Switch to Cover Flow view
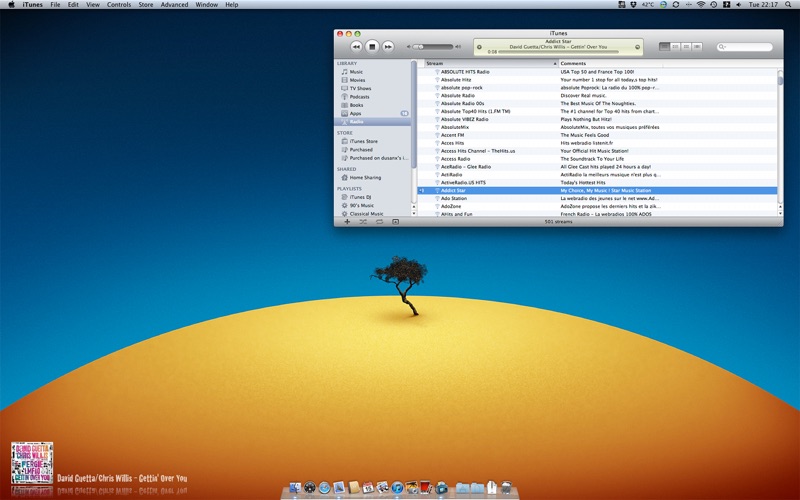 click(x=697, y=46)
